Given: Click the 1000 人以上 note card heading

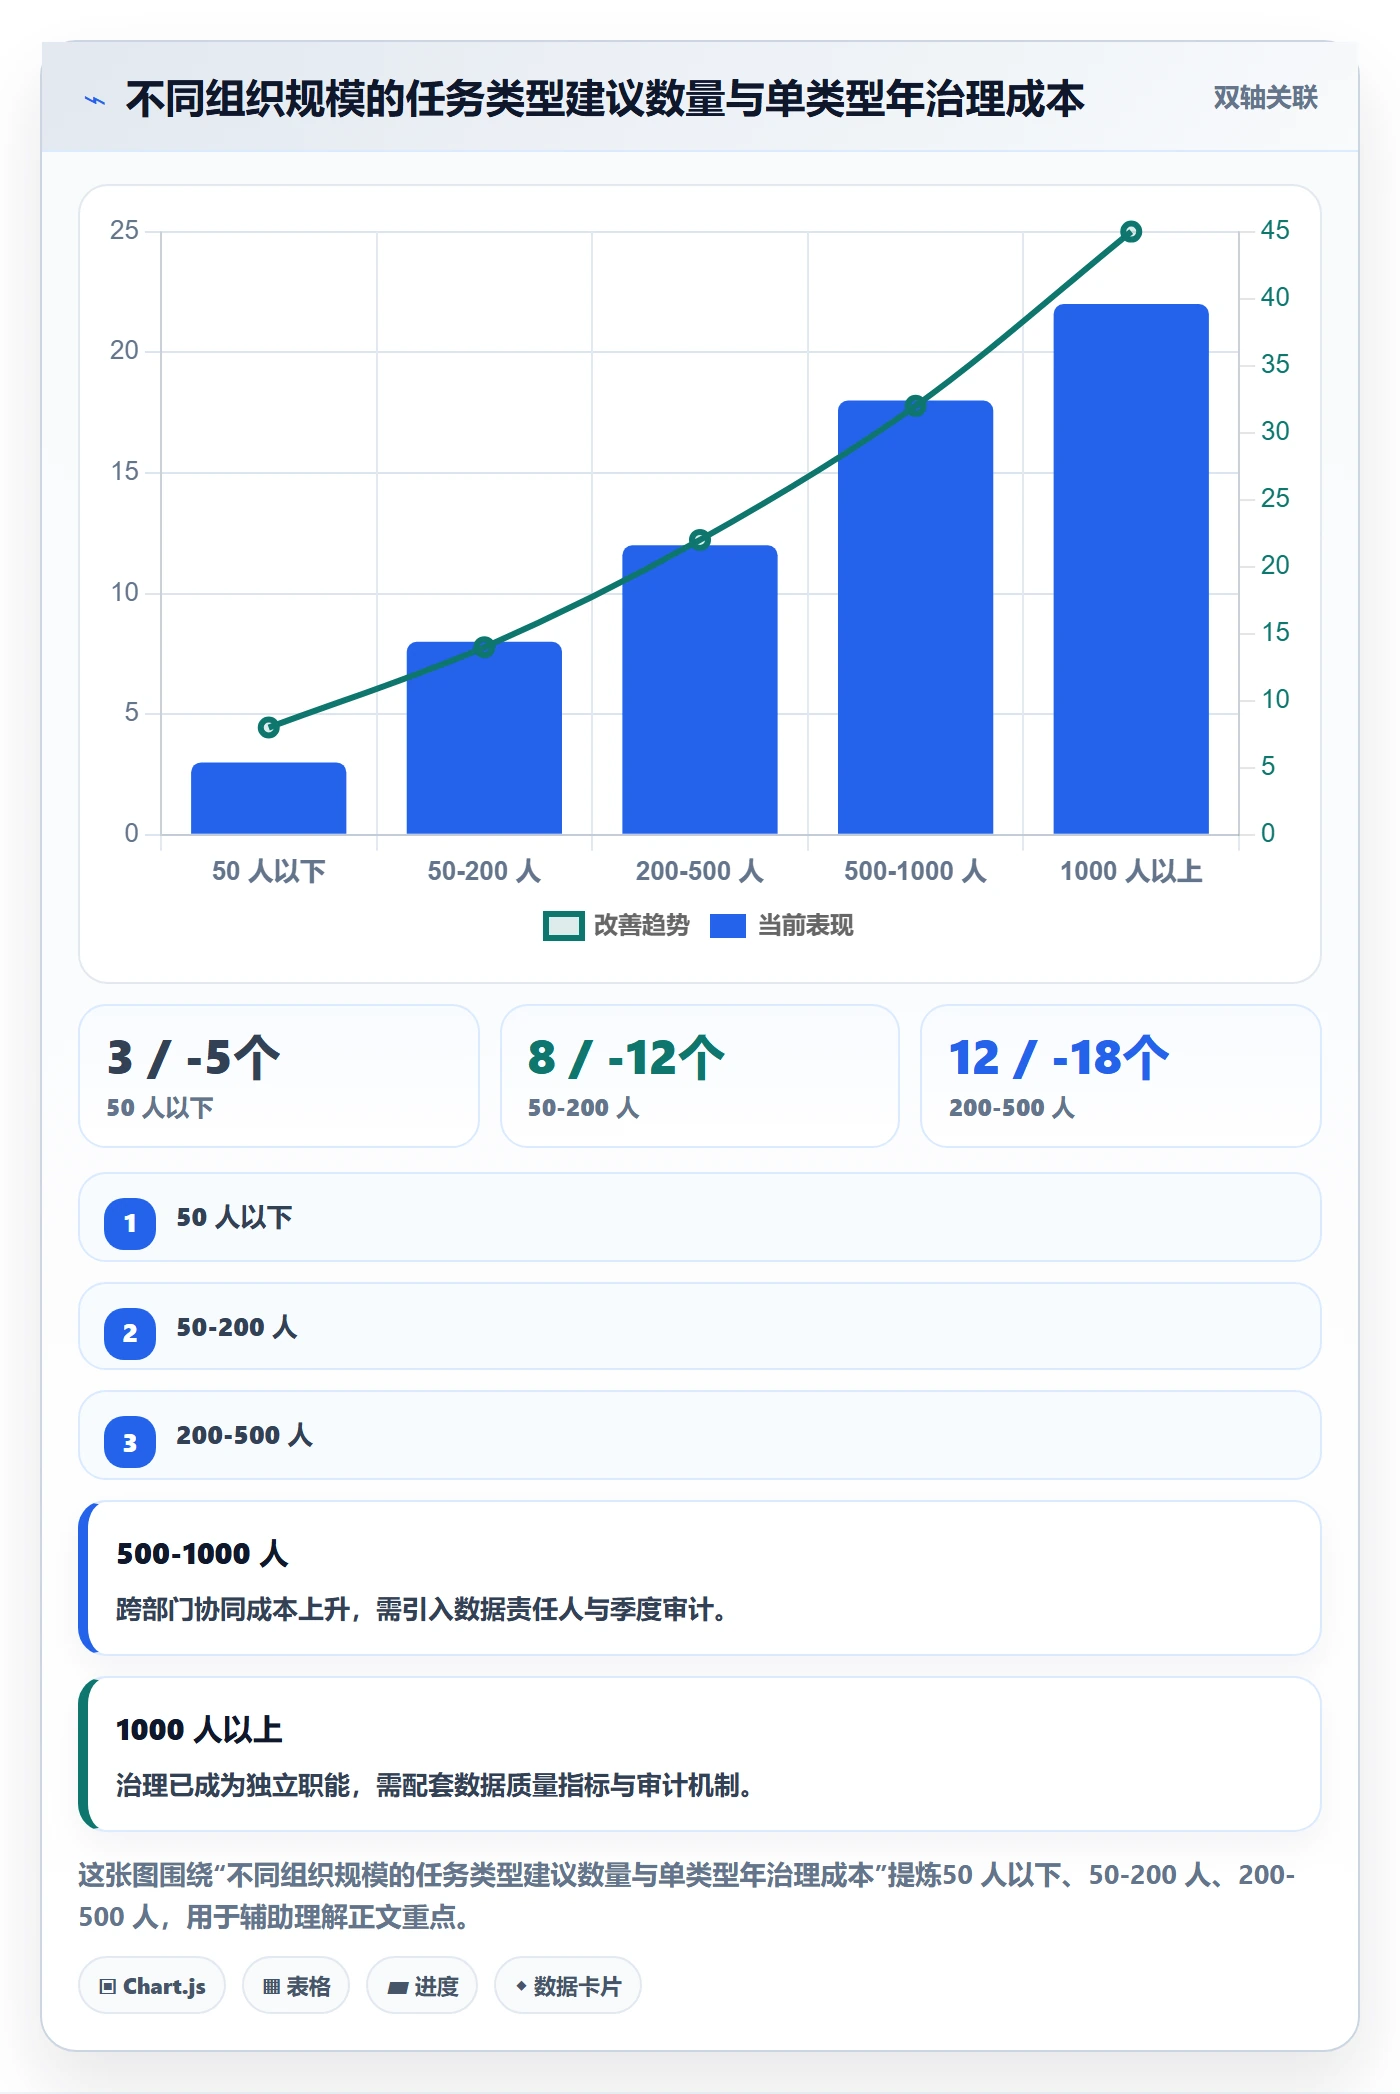Looking at the screenshot, I should click(199, 1730).
